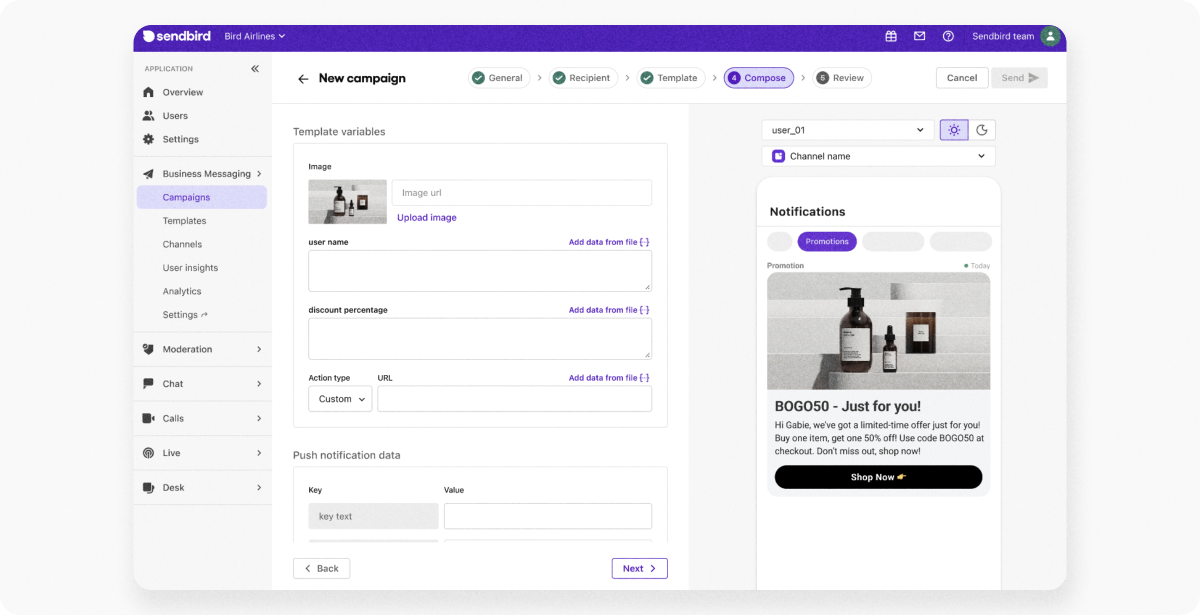Open Campaigns in the sidebar

pyautogui.click(x=202, y=197)
